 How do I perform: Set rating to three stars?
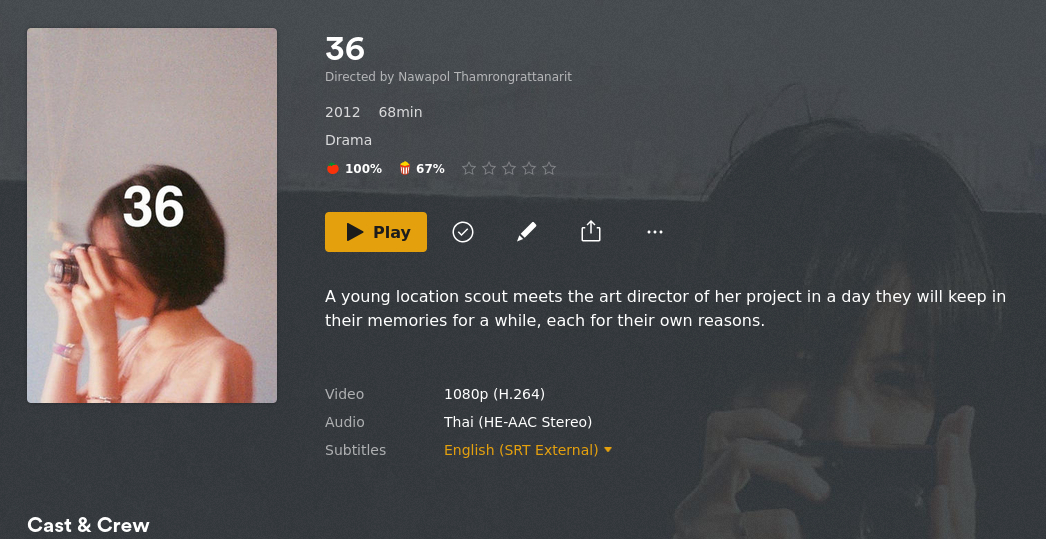pyautogui.click(x=509, y=169)
